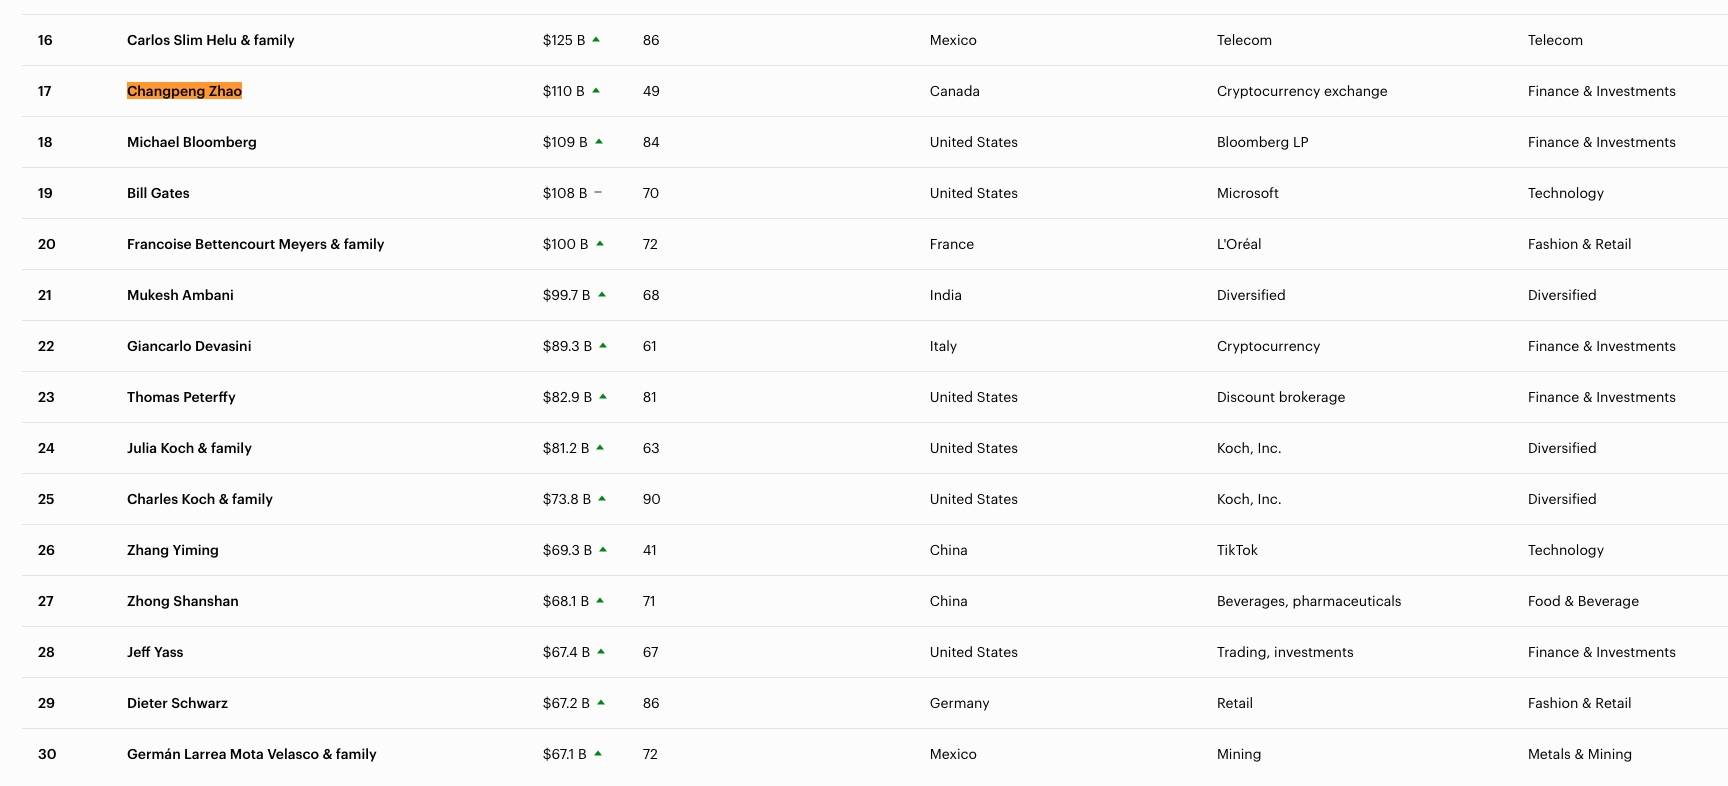Click Mukesh Ambani's name
Screen dimensions: 1728x786
[180, 295]
